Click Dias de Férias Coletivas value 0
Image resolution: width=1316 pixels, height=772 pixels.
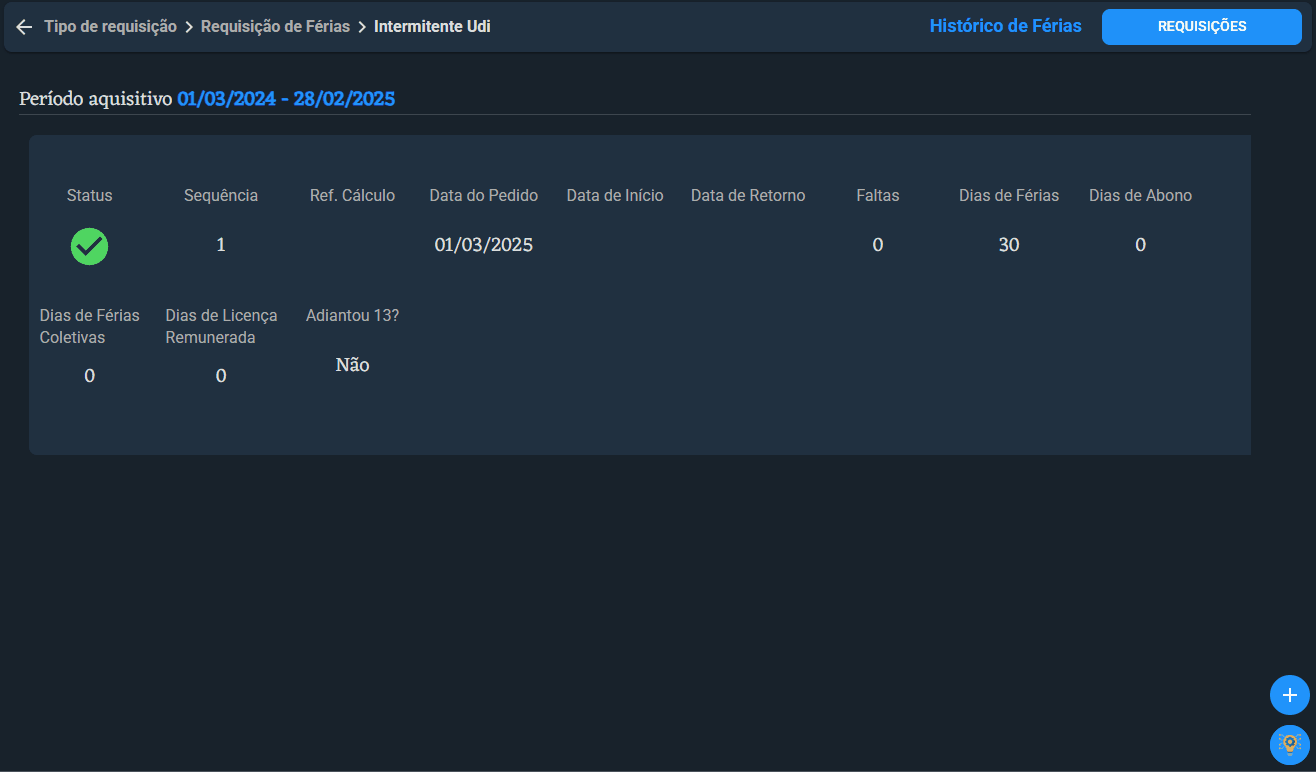point(89,376)
